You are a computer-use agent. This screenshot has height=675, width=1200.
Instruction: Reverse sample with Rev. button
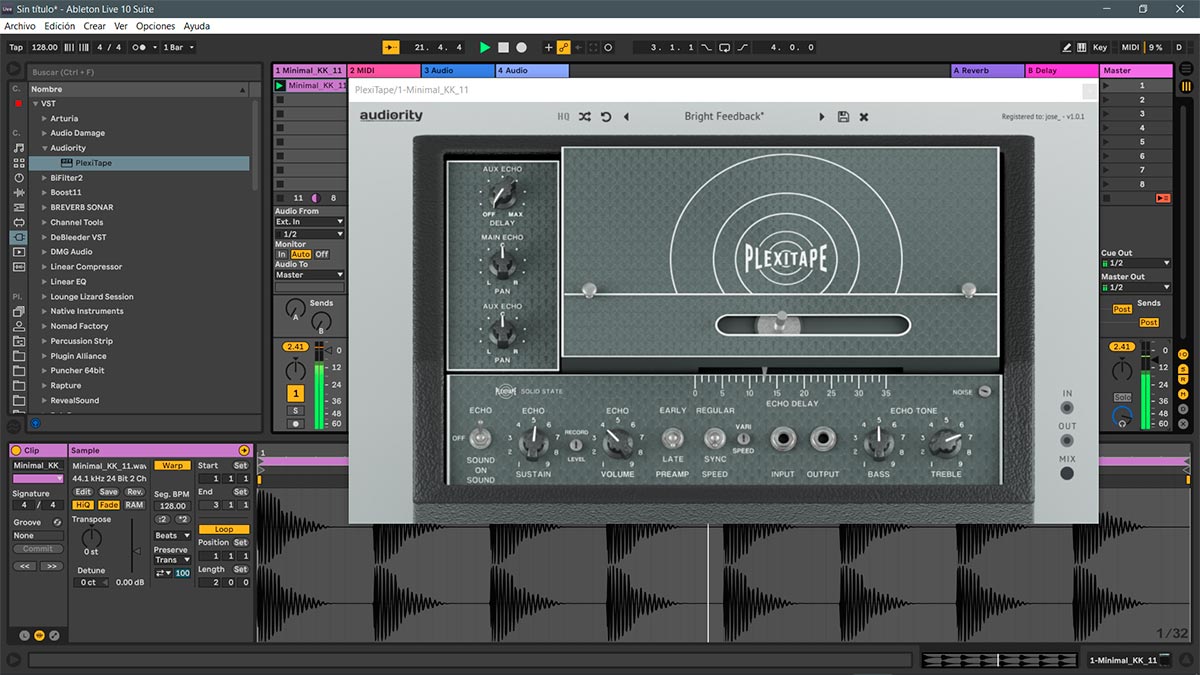click(134, 492)
